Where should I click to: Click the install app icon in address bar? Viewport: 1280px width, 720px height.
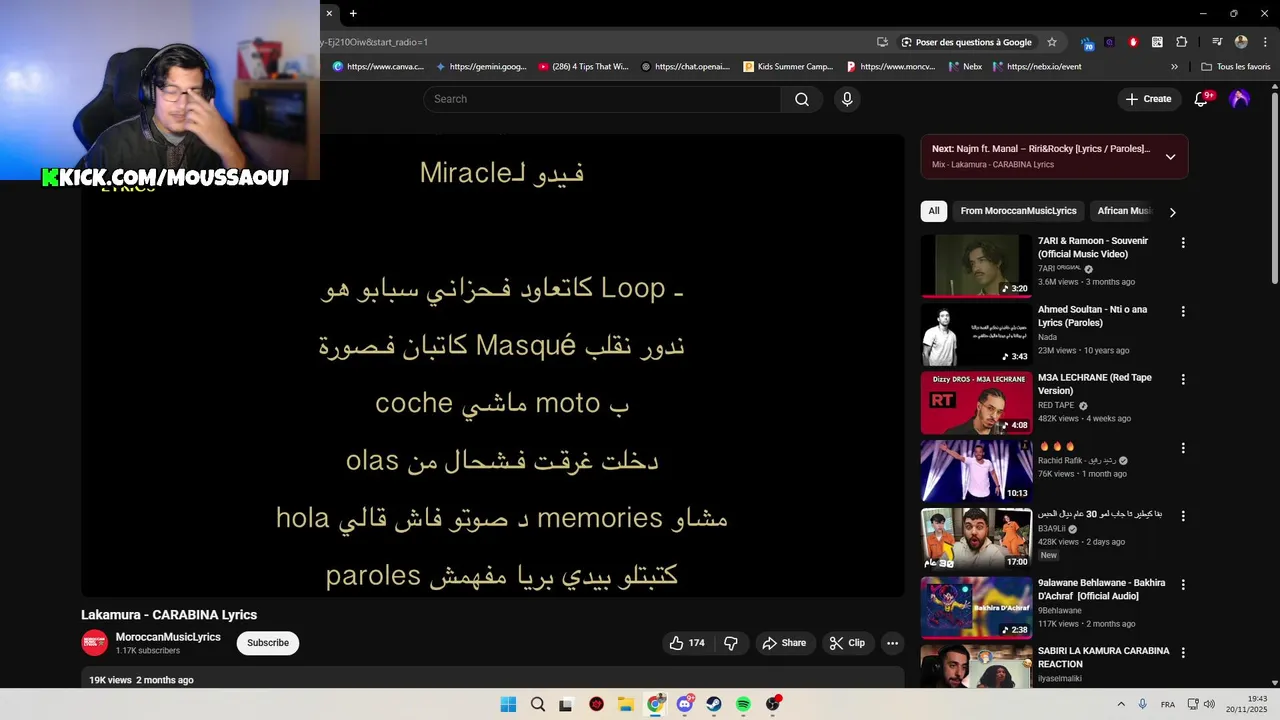tap(882, 42)
